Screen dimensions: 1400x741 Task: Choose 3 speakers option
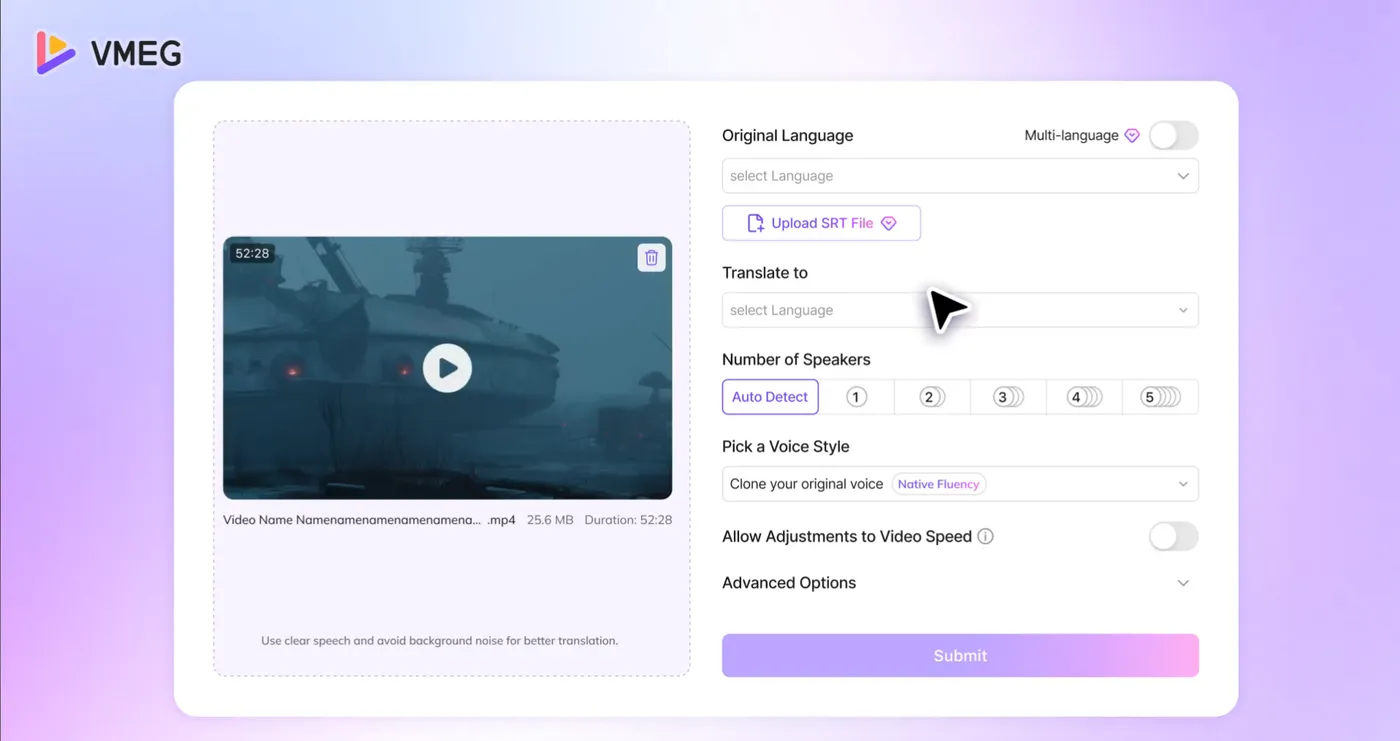1008,397
